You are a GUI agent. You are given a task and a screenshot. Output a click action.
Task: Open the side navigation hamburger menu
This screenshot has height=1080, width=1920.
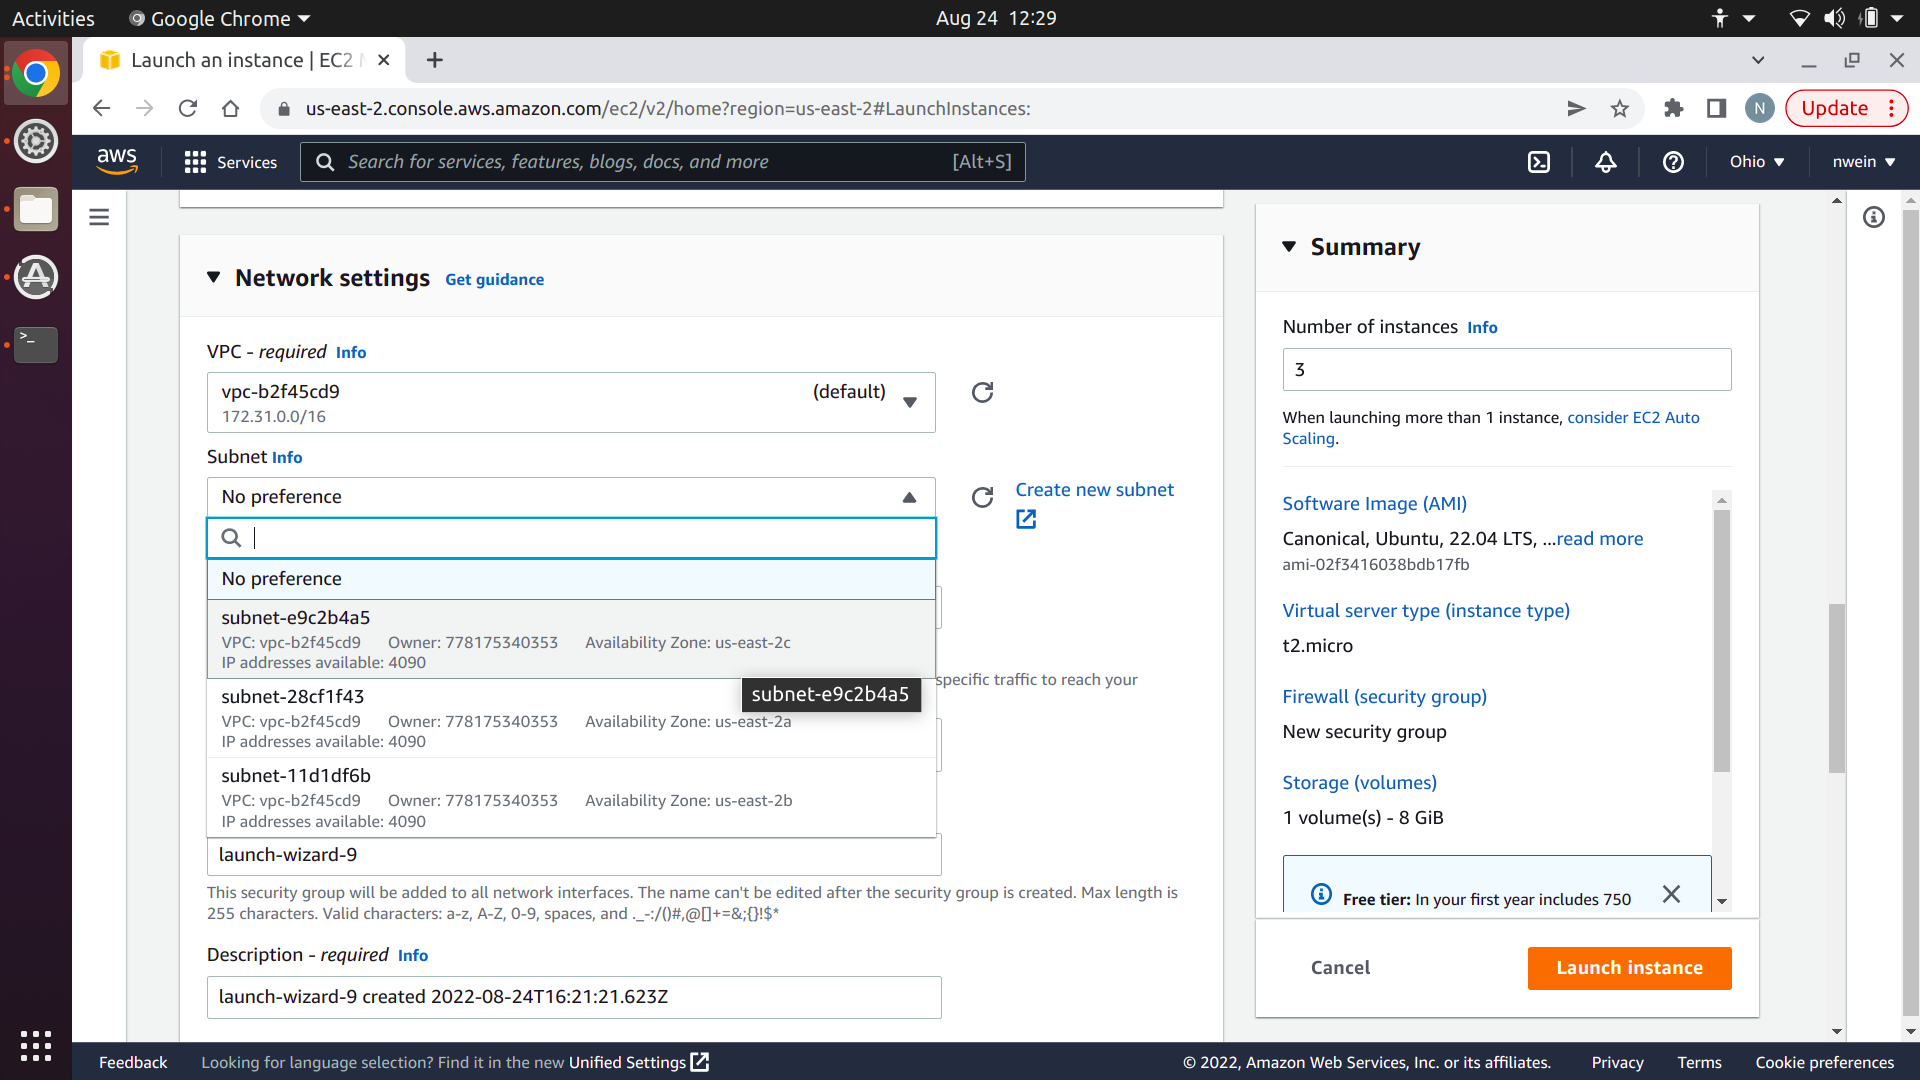click(99, 217)
